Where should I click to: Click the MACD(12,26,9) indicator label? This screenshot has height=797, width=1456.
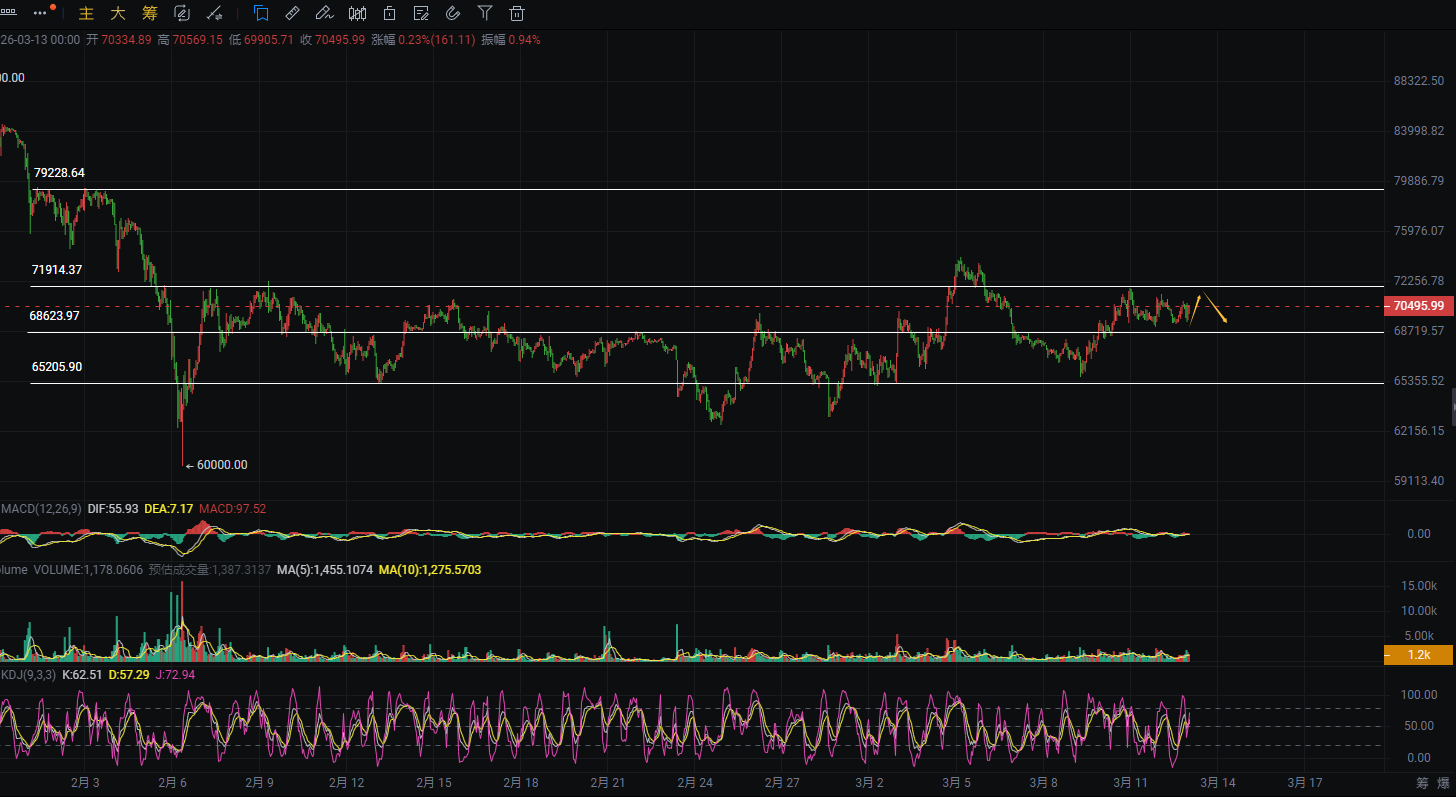pos(41,509)
